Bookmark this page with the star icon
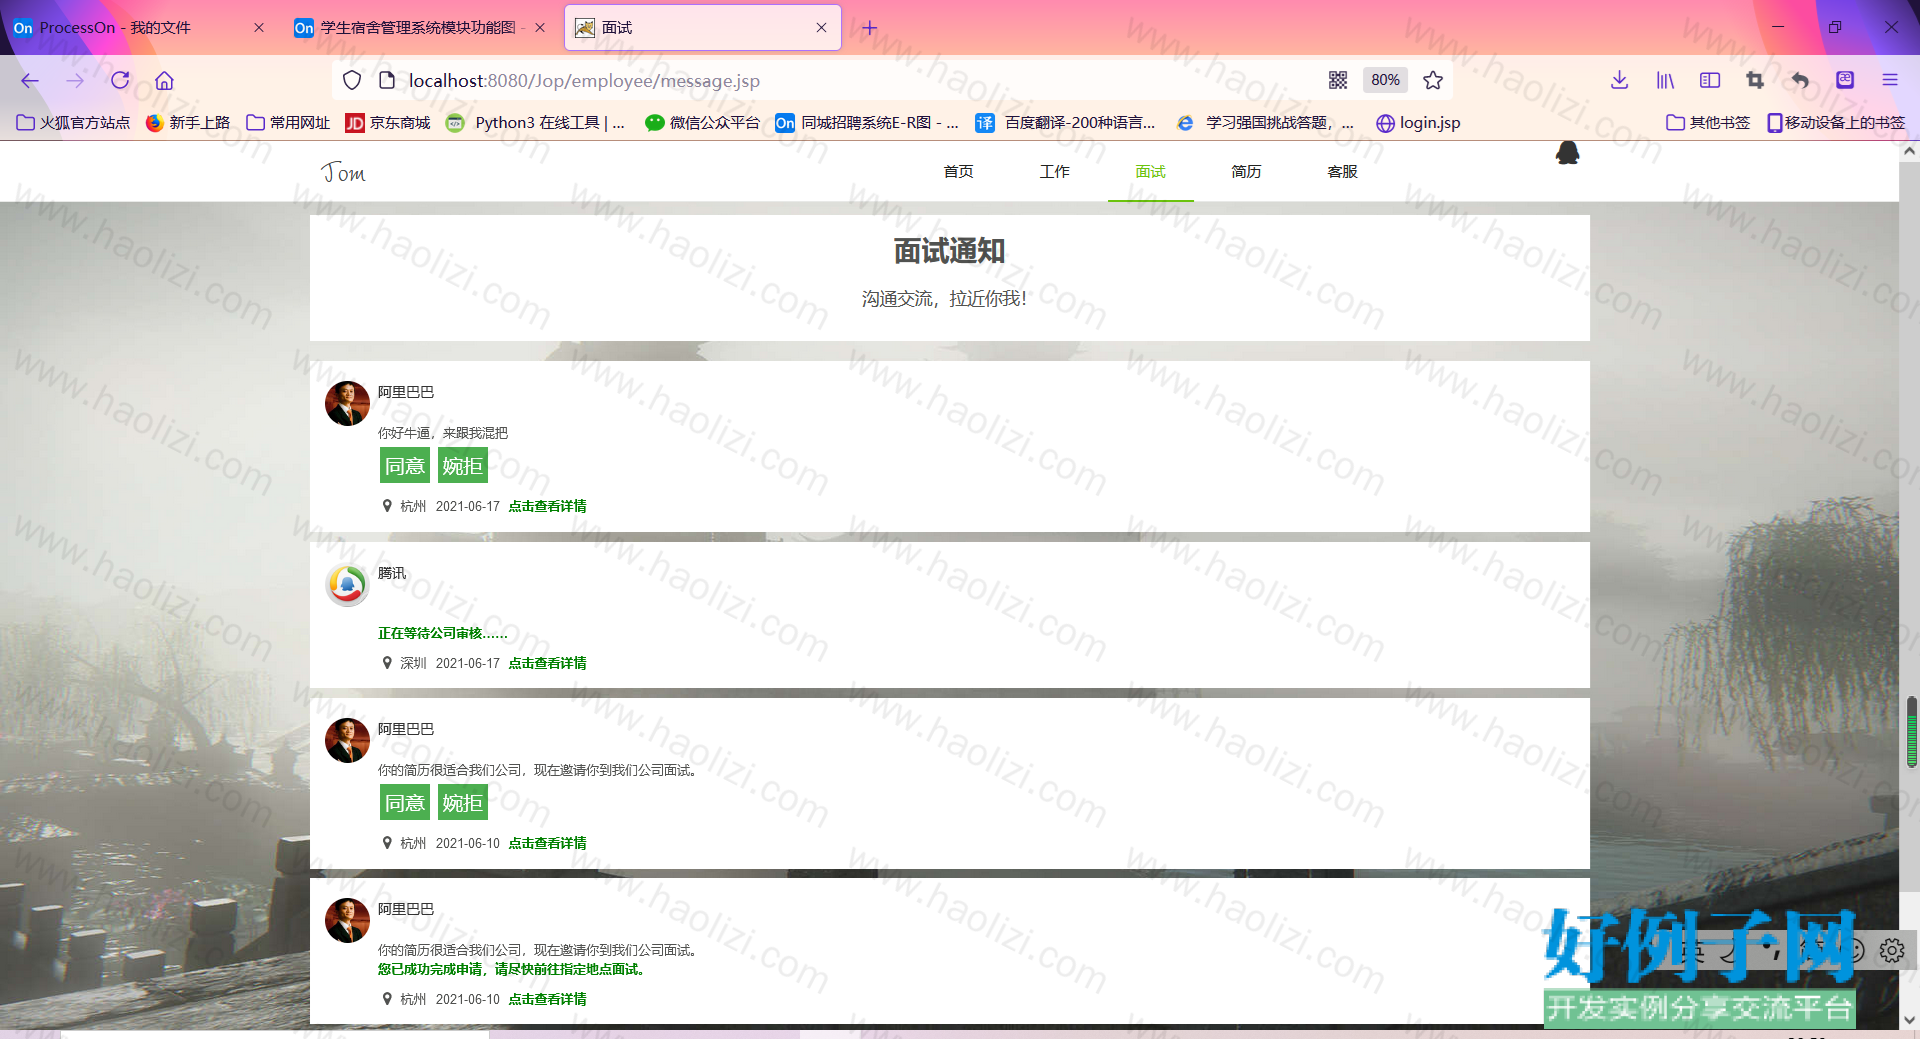 [1433, 81]
